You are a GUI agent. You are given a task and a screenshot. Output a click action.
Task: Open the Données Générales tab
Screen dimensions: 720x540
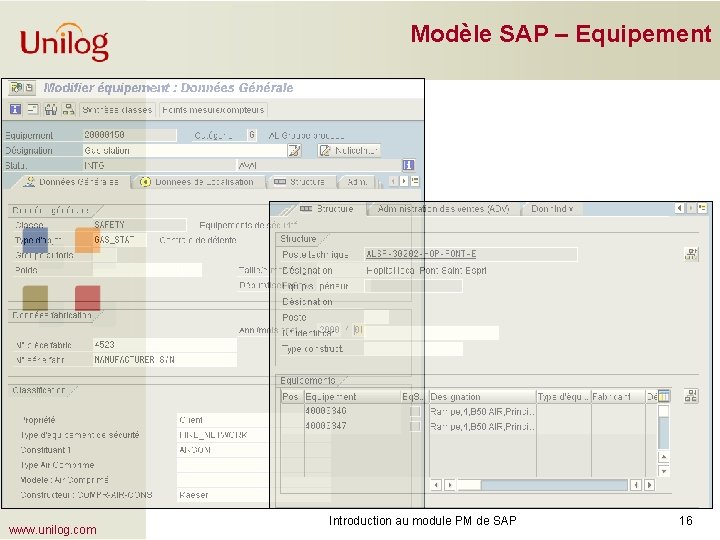(x=72, y=182)
